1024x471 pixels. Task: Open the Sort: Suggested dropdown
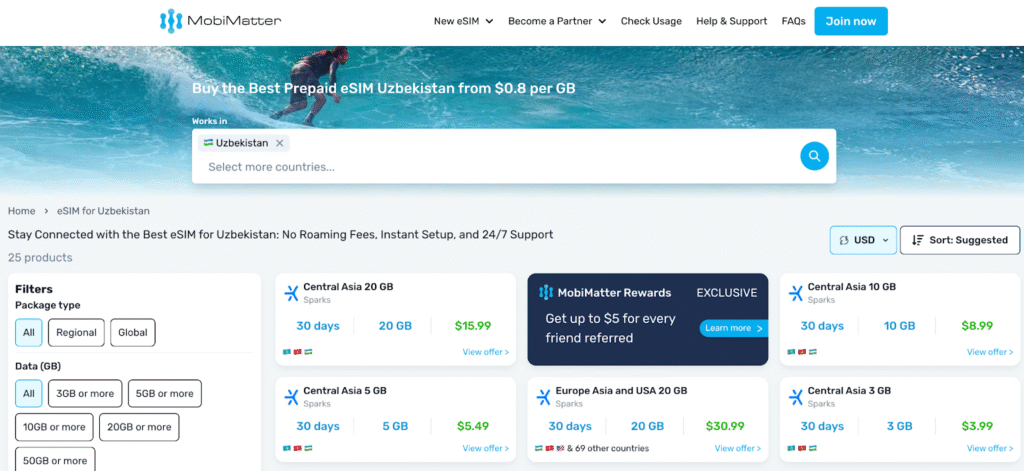pyautogui.click(x=960, y=240)
